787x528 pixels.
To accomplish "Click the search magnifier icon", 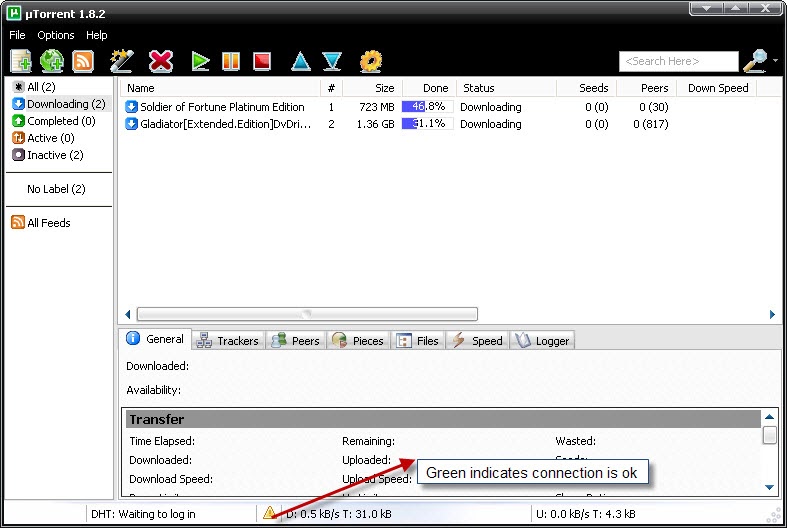I will click(755, 61).
